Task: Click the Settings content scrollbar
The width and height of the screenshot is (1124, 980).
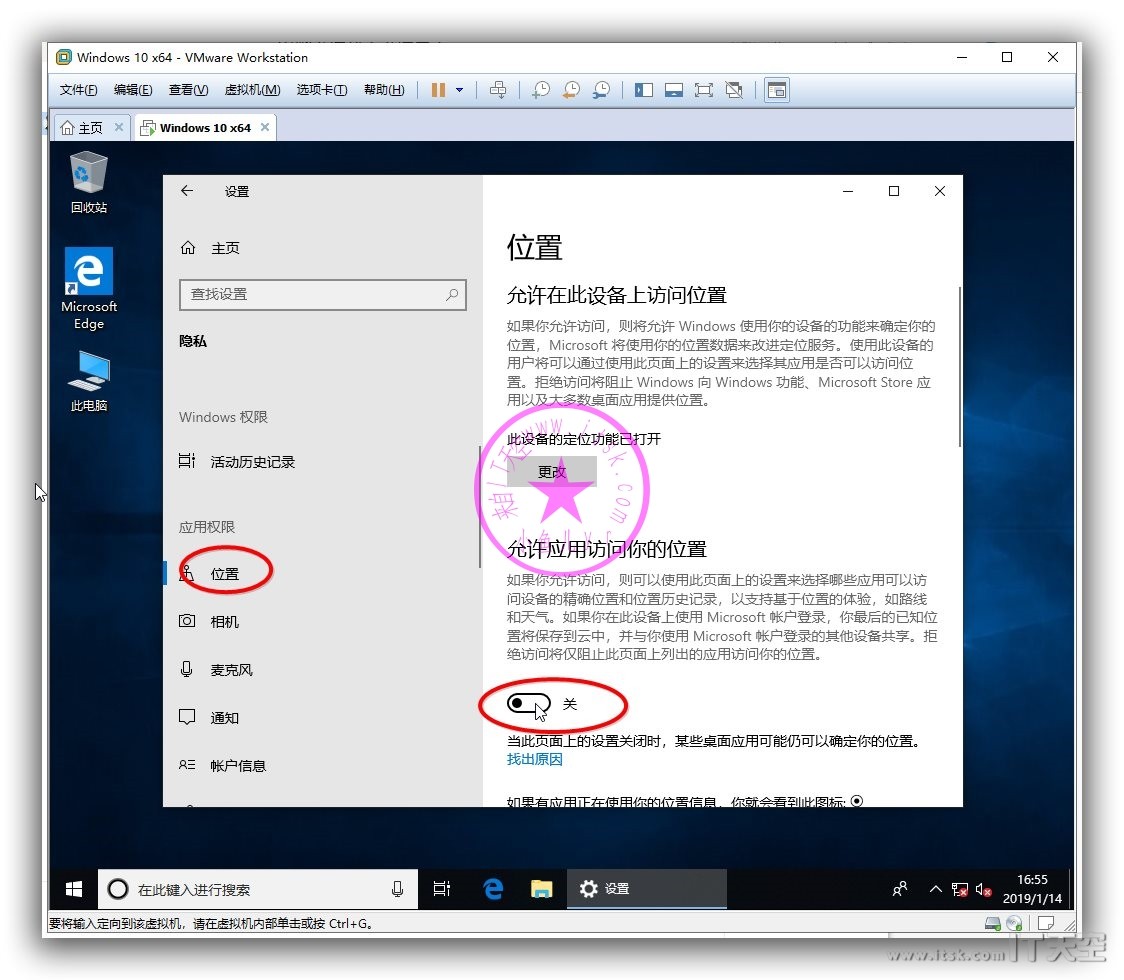Action: 959,366
